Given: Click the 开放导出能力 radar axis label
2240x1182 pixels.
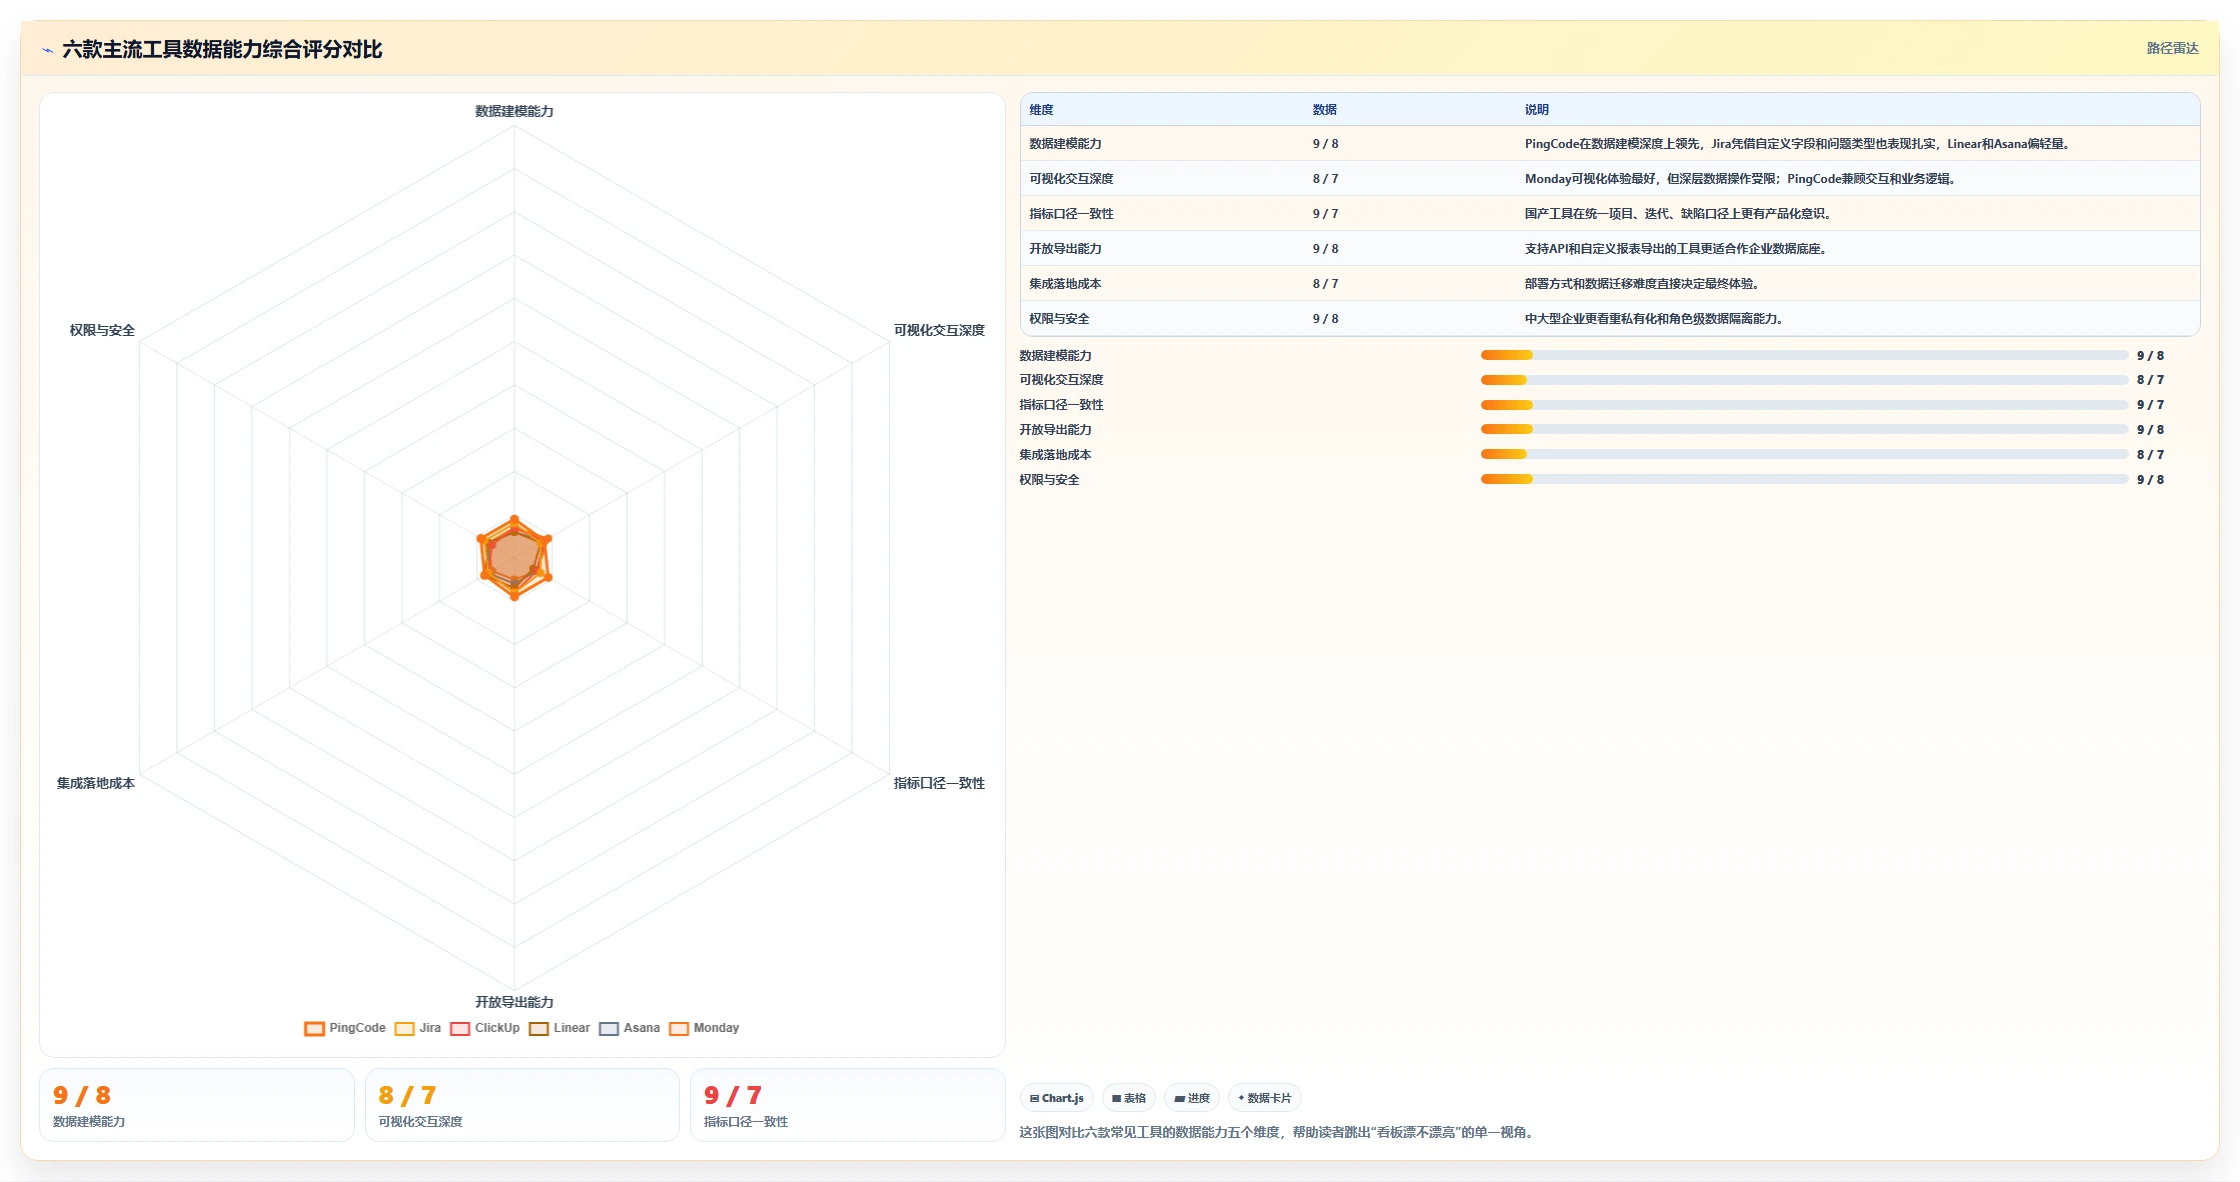Looking at the screenshot, I should (514, 1002).
